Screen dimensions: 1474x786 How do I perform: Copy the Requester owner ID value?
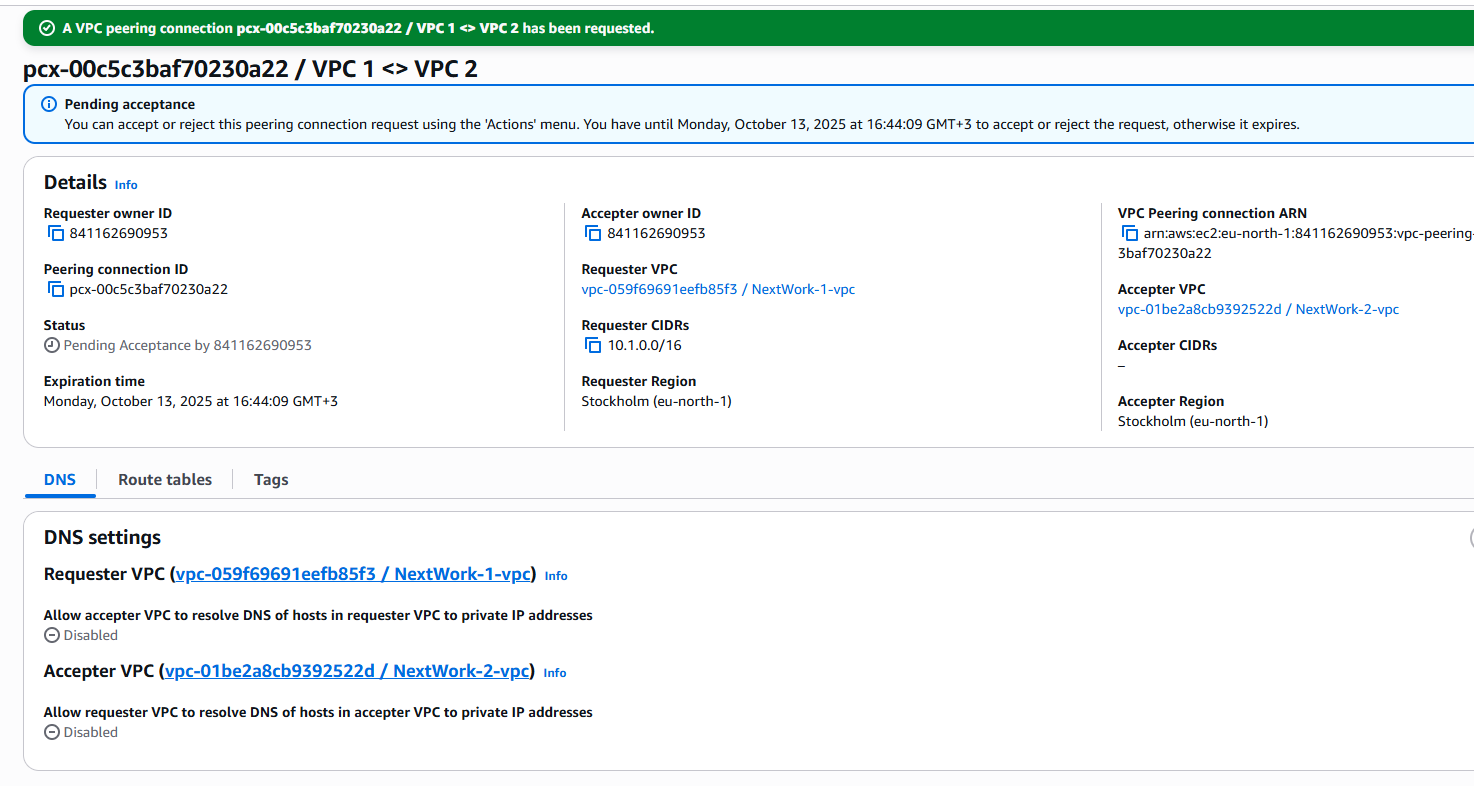[56, 233]
